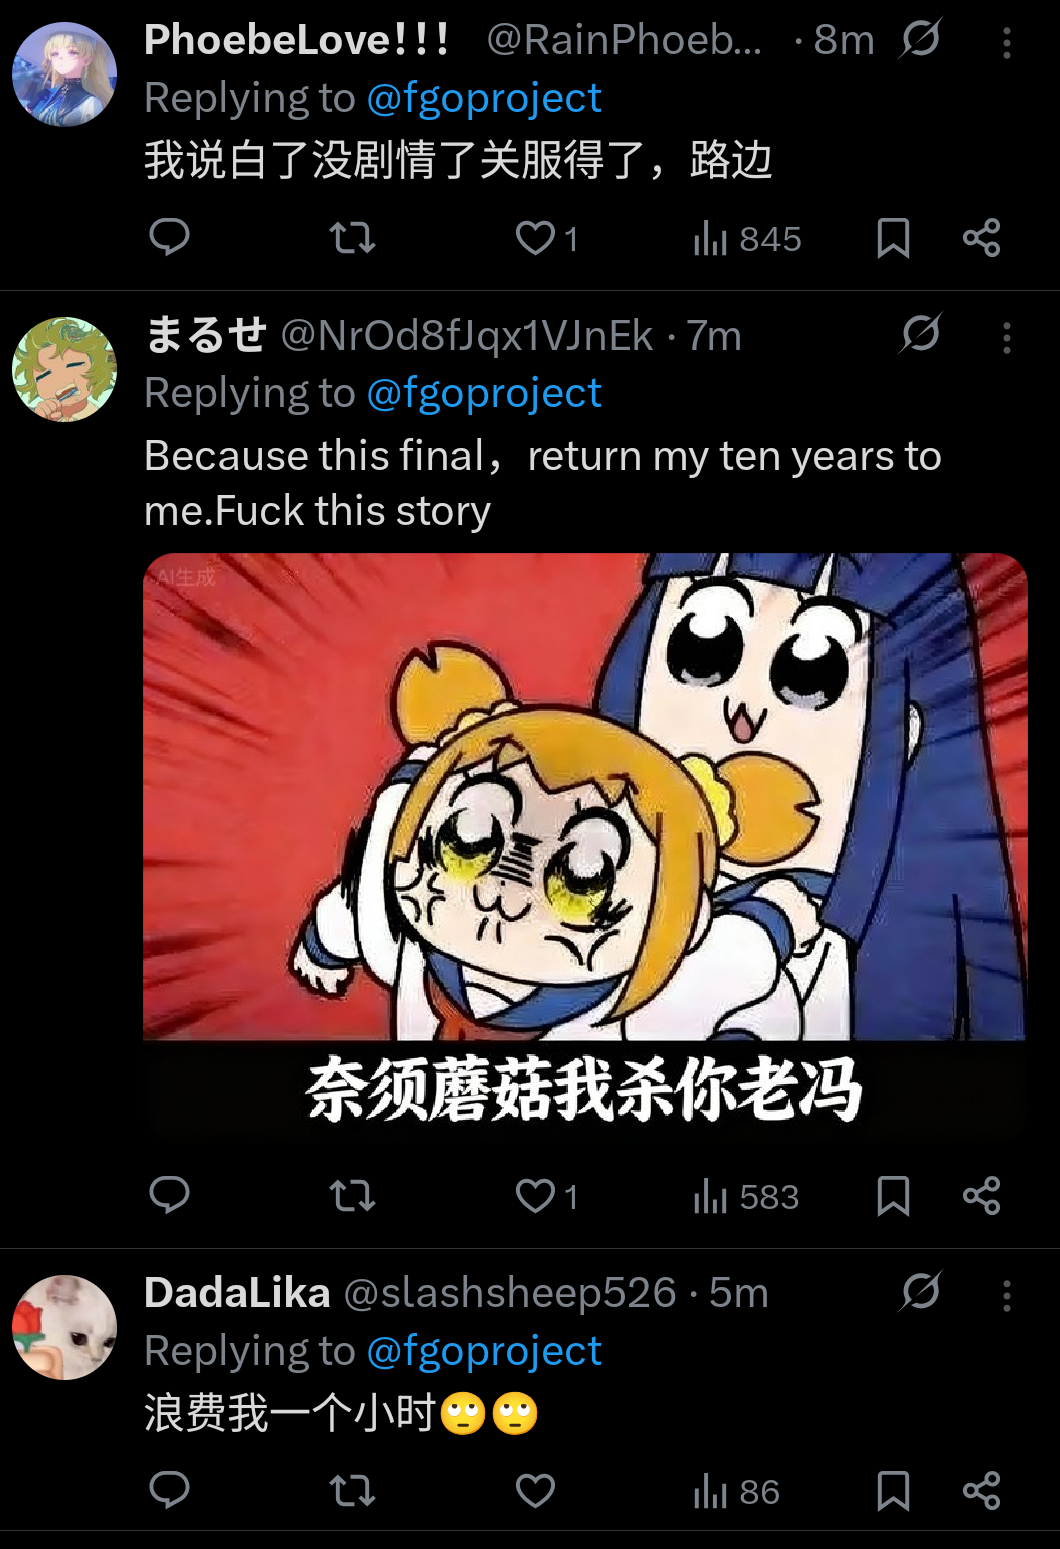
Task: Open the Pop Team Epic meme image
Action: pyautogui.click(x=585, y=845)
